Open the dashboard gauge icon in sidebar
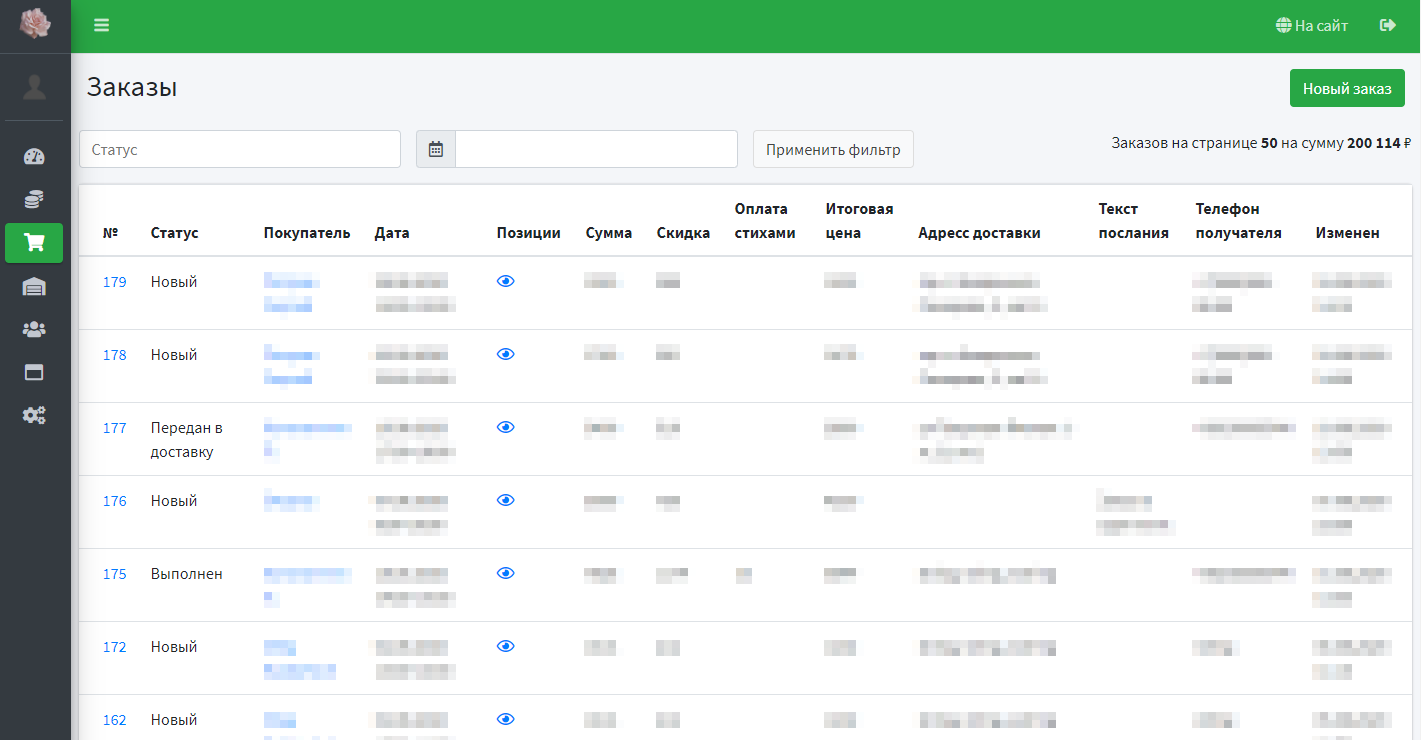 (34, 156)
